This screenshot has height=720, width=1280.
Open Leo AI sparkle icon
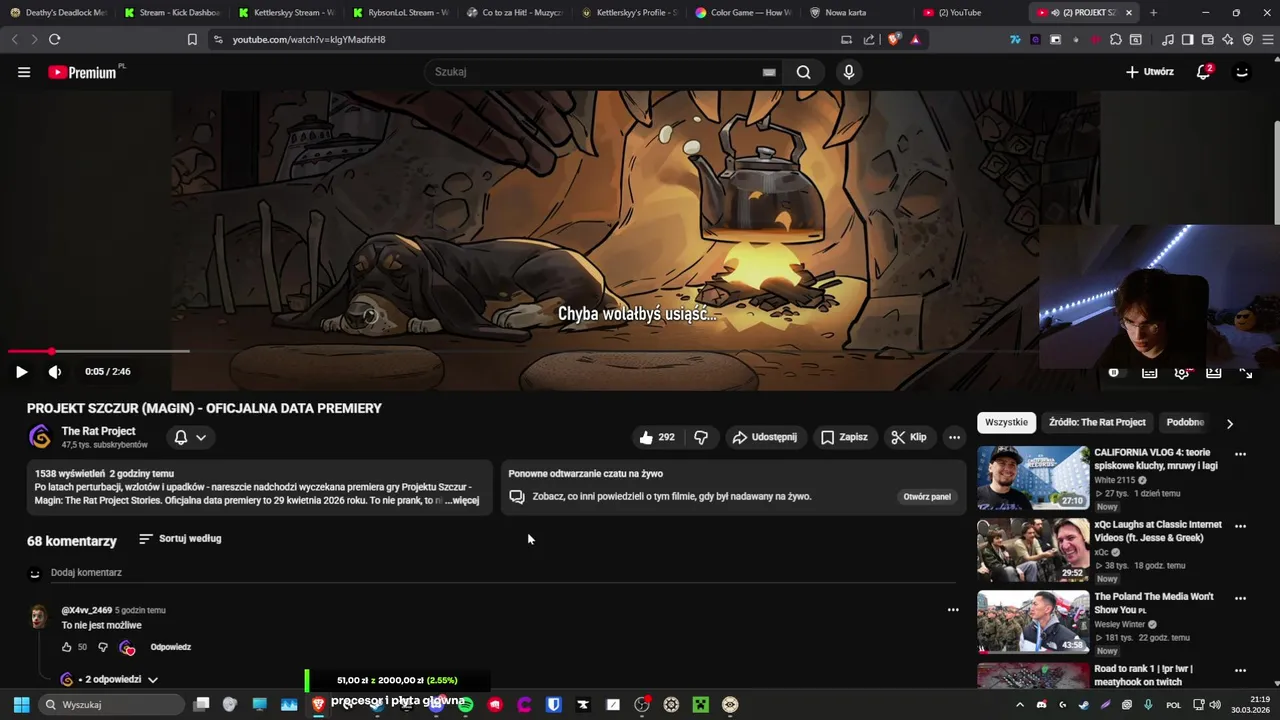1228,39
